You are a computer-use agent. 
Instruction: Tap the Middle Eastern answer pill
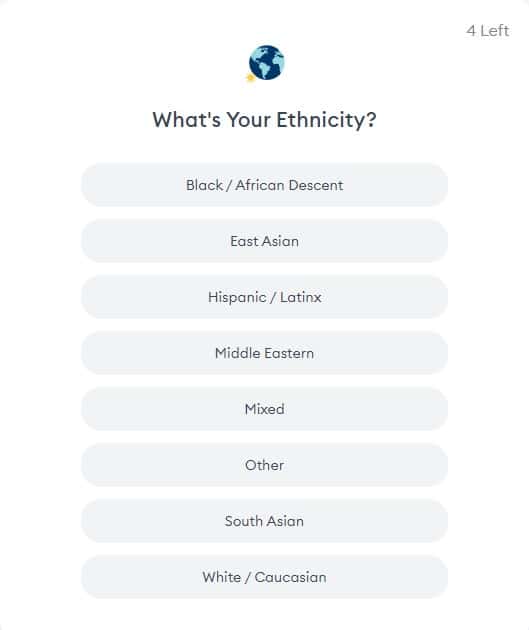[264, 353]
